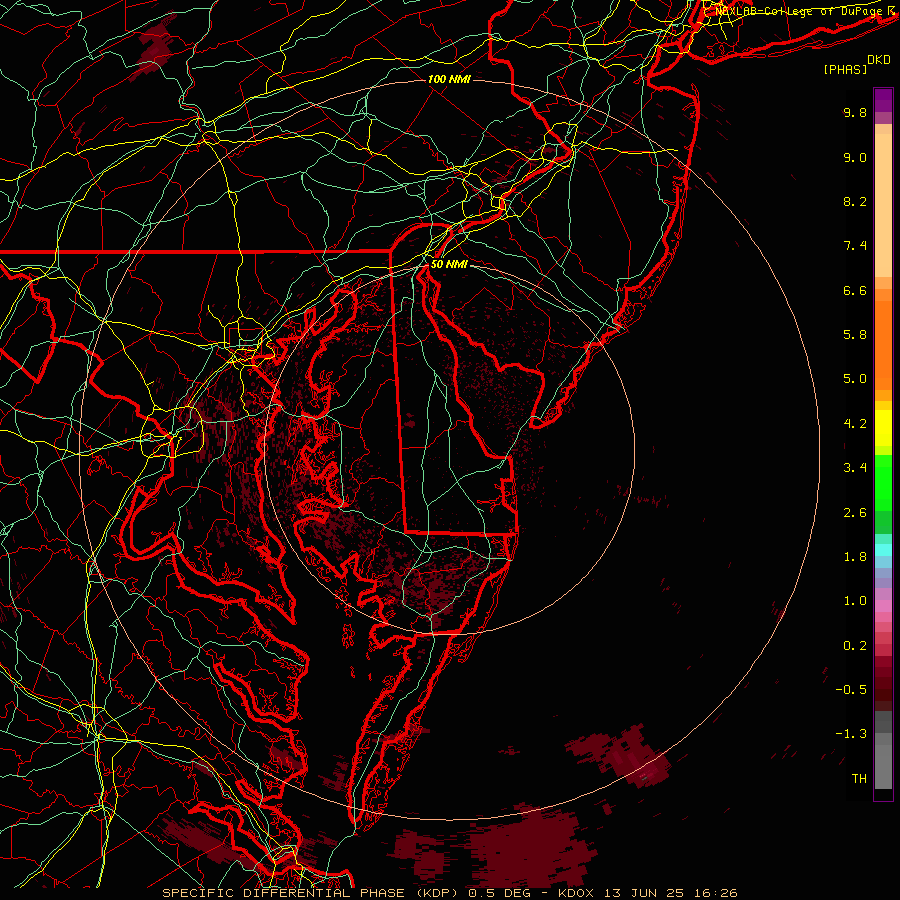Select the "-1.3" color scale value

click(x=851, y=734)
